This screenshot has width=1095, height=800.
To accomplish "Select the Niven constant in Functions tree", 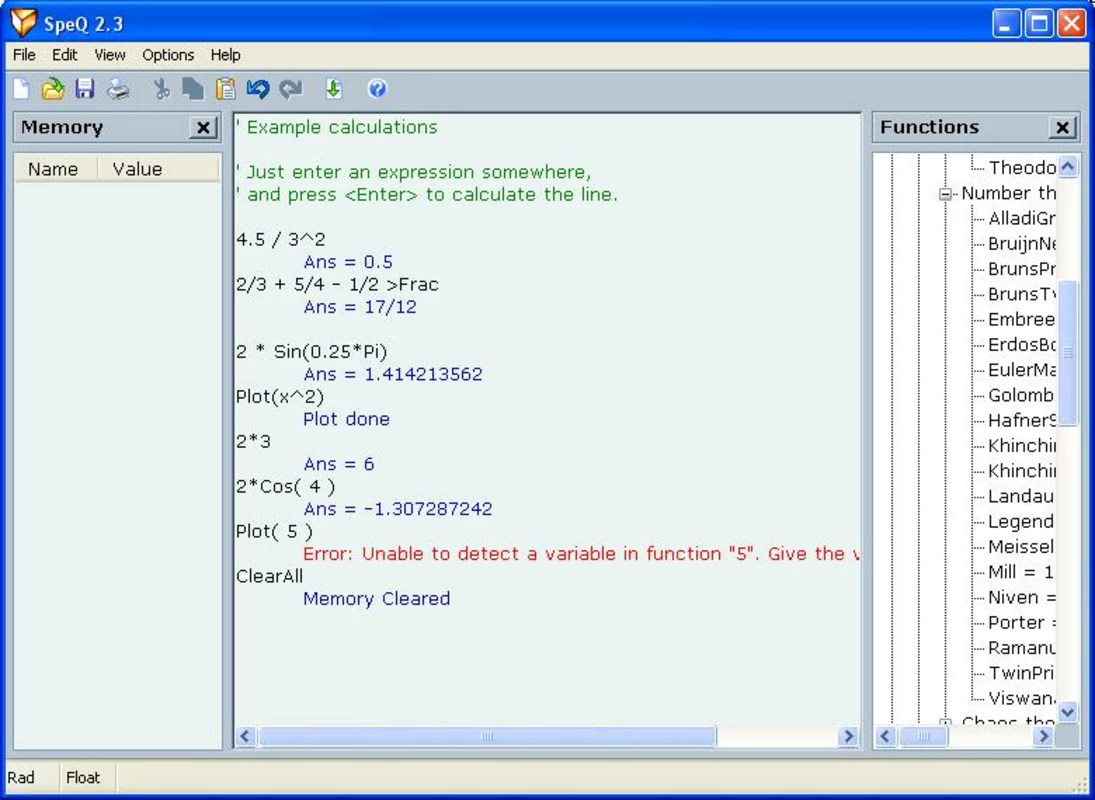I will pos(1022,598).
